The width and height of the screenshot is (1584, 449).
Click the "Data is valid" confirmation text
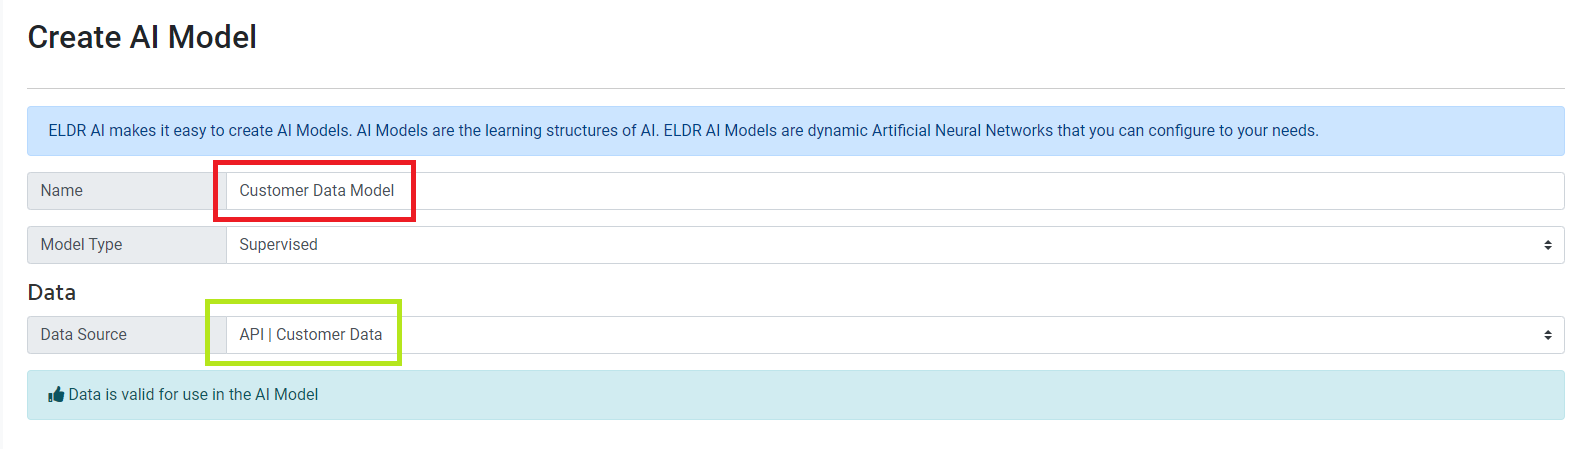pos(193,395)
